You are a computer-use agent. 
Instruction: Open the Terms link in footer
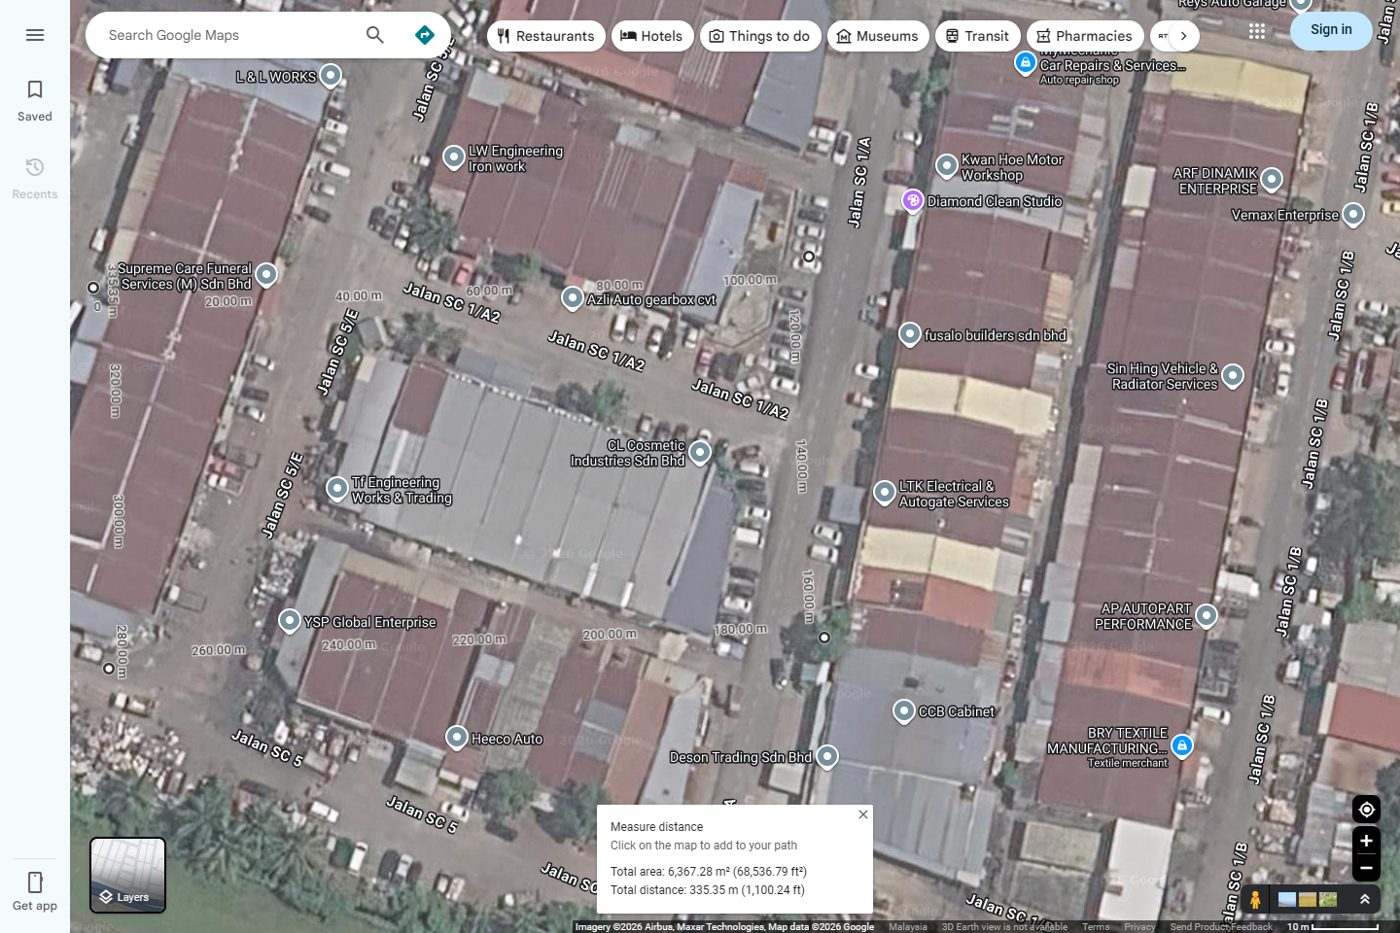tap(1095, 927)
